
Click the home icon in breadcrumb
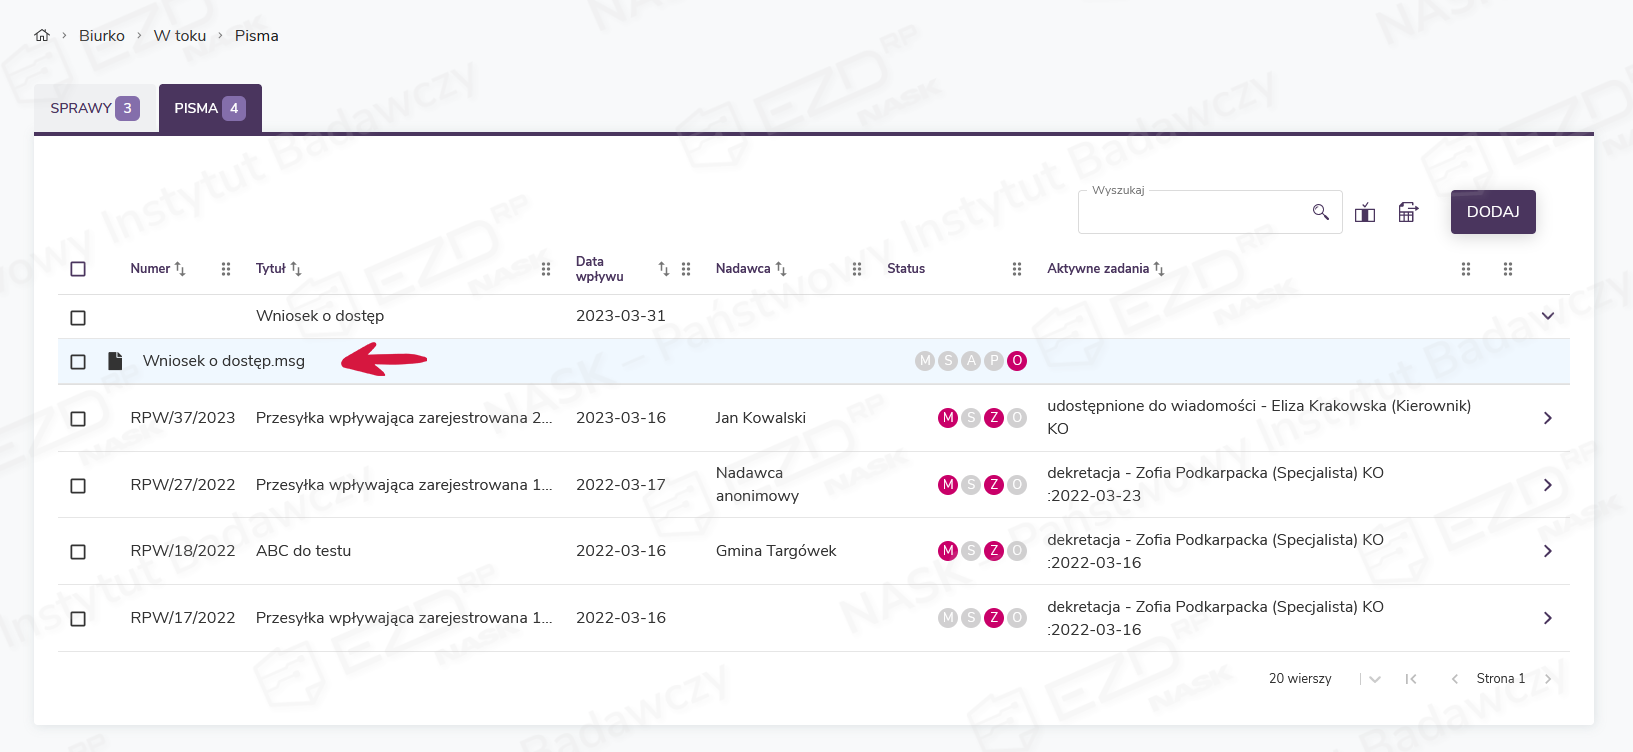click(42, 36)
